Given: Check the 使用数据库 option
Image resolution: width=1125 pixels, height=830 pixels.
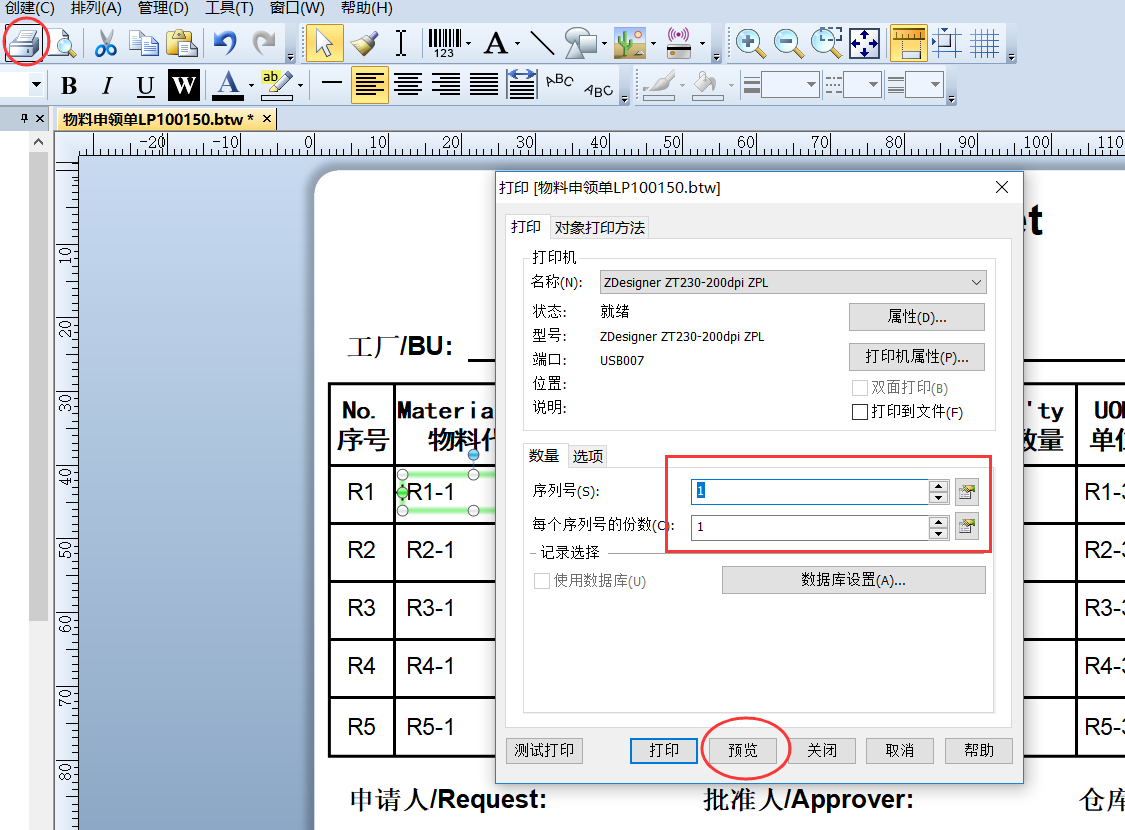Looking at the screenshot, I should [x=542, y=581].
